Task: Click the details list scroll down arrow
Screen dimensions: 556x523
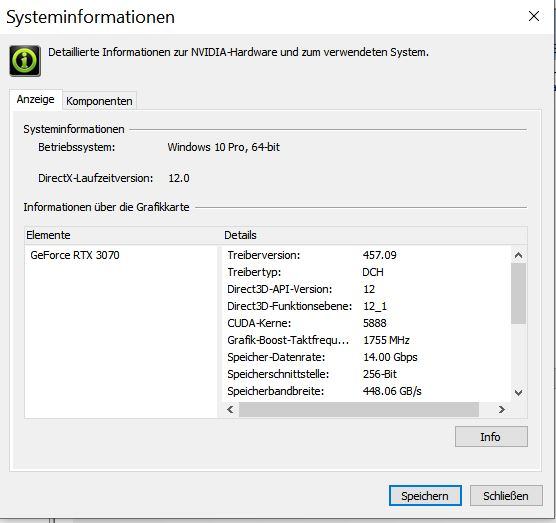Action: pyautogui.click(x=518, y=393)
